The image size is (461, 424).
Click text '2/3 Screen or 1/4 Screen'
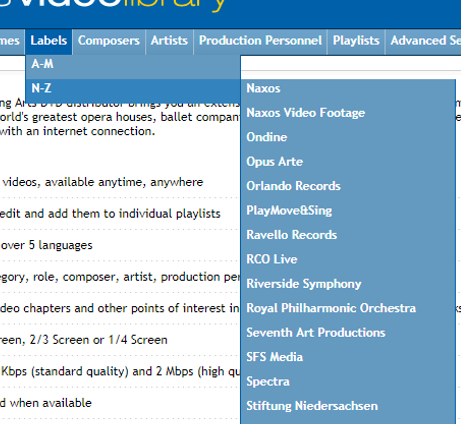tap(99, 340)
